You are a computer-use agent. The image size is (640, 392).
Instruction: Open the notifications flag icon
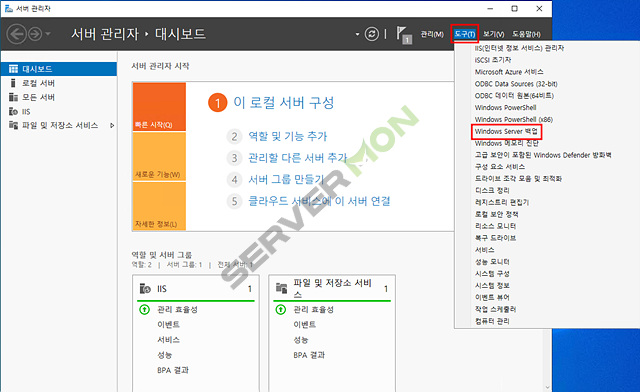click(x=404, y=35)
